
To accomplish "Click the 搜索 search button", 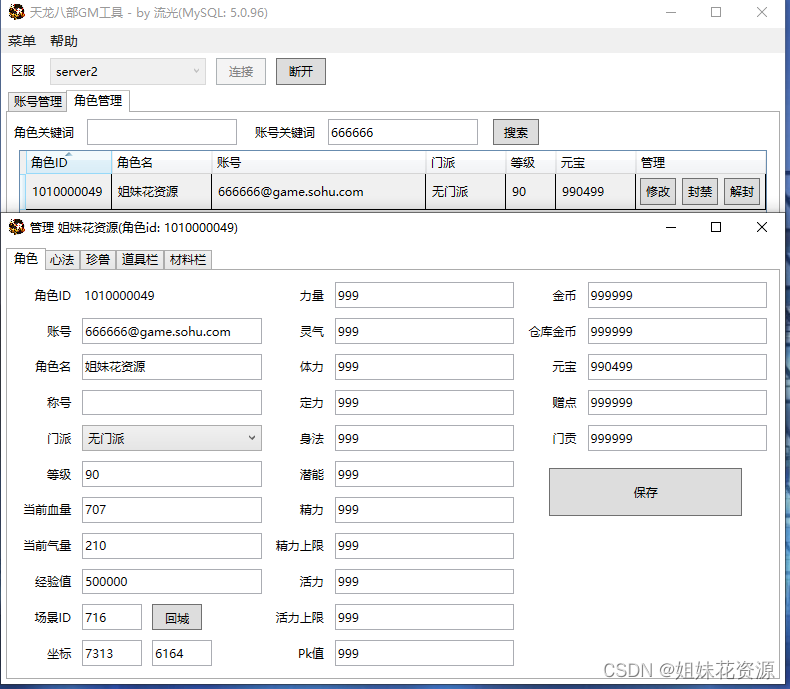I will tap(515, 132).
